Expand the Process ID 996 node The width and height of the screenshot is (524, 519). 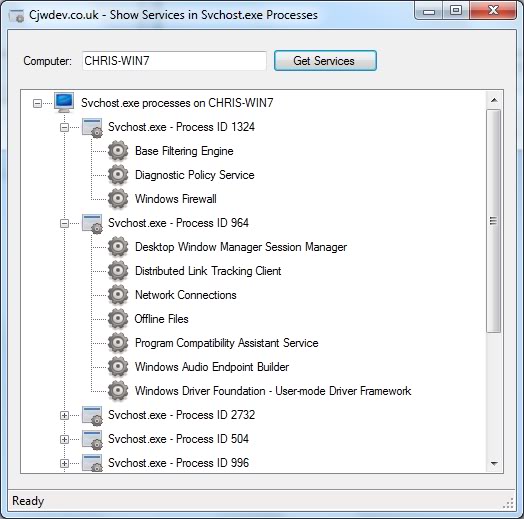64,464
